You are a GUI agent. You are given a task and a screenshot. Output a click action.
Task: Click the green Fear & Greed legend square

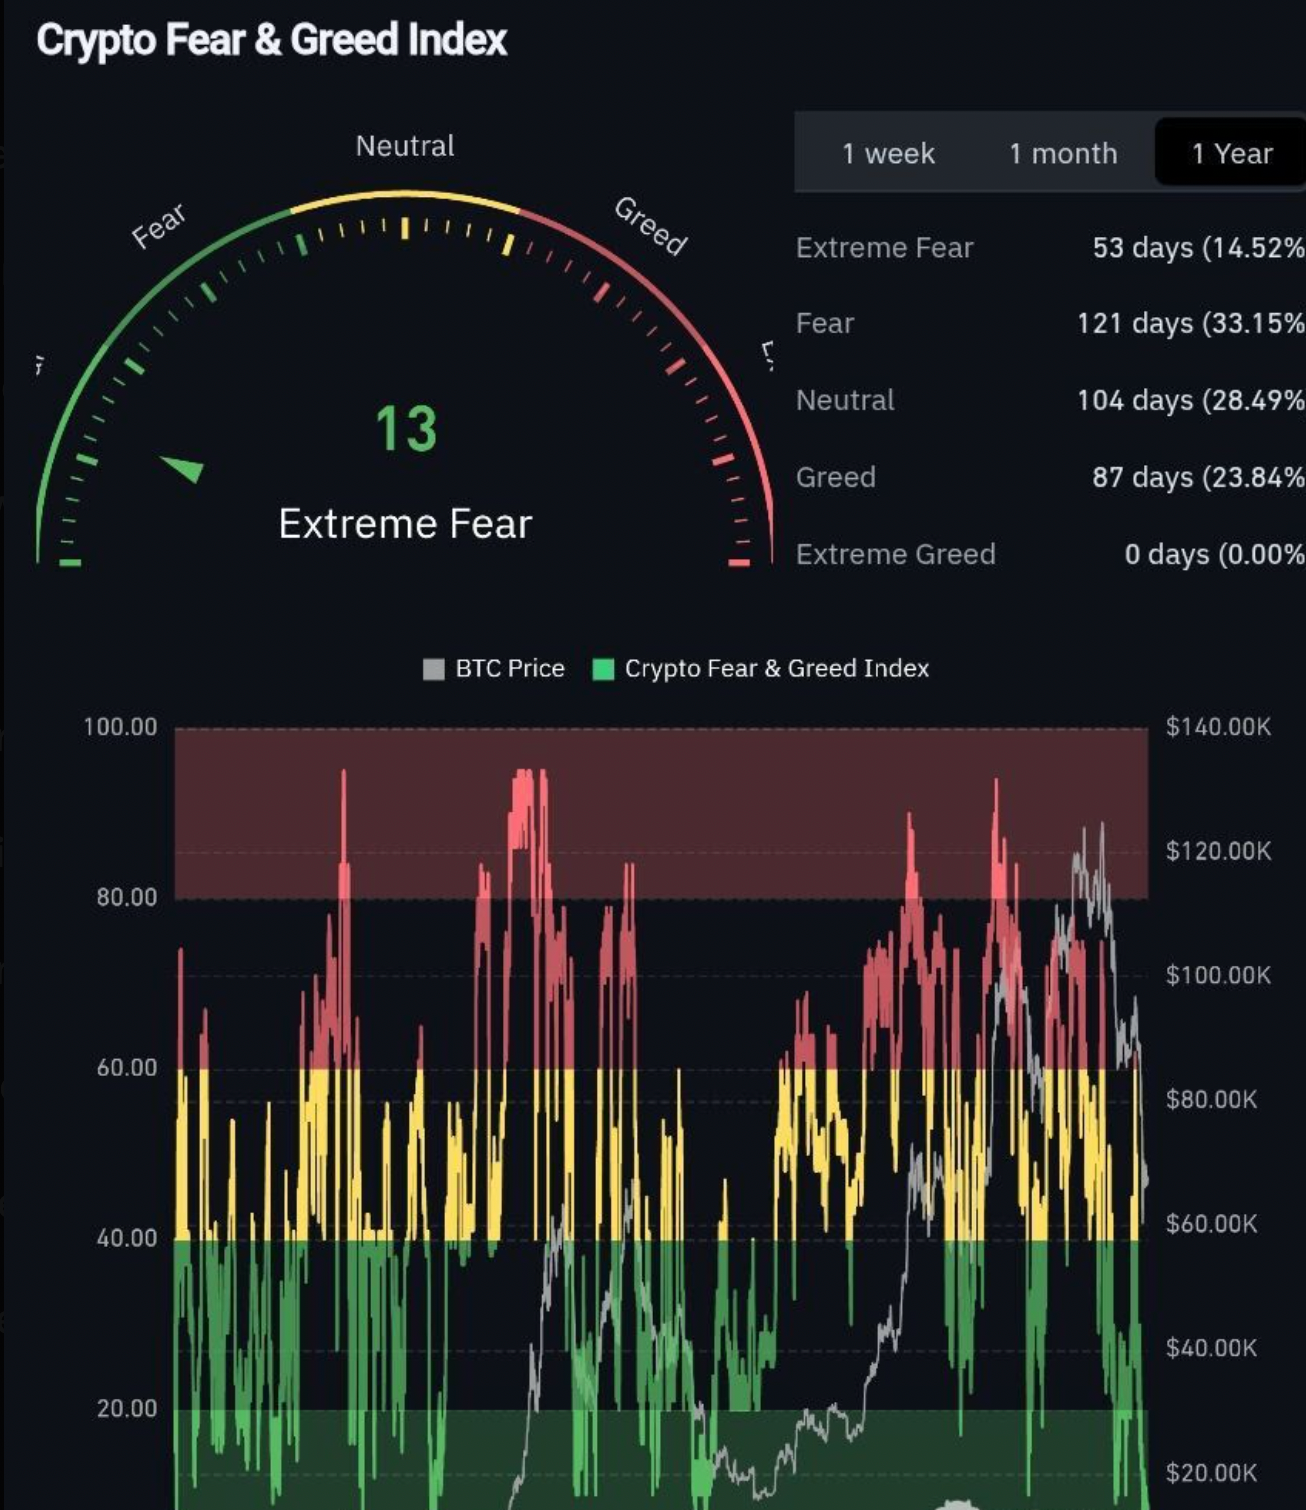click(603, 669)
